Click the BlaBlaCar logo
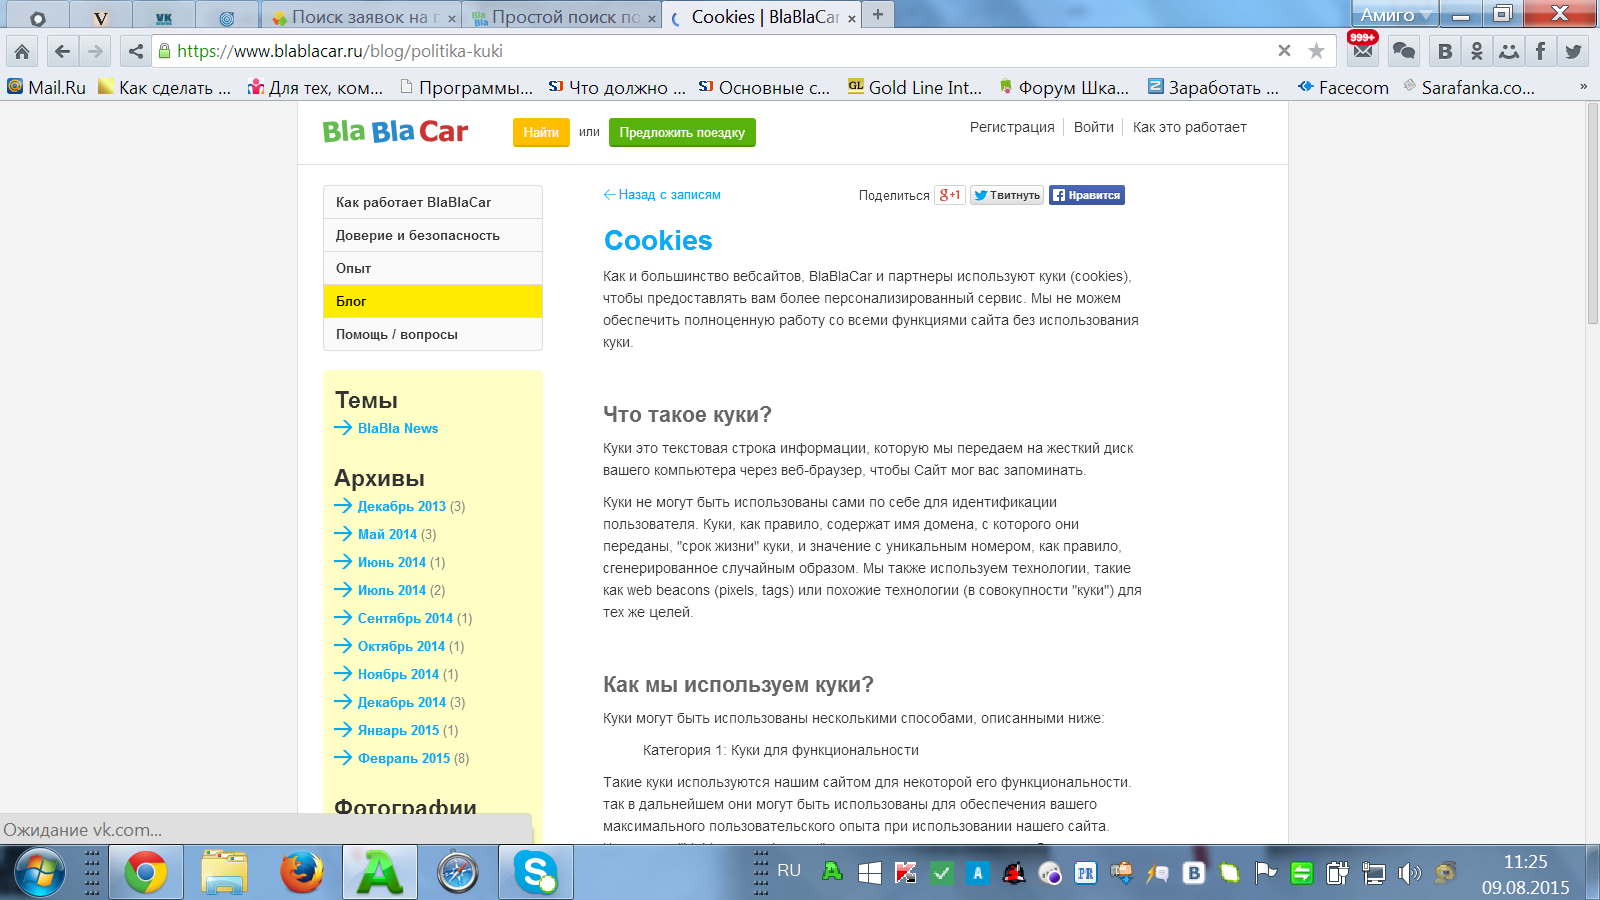Image resolution: width=1600 pixels, height=900 pixels. [x=395, y=132]
